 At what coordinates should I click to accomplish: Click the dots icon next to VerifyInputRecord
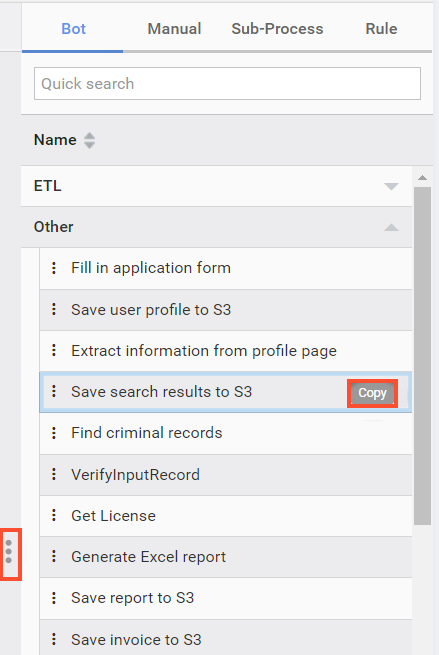point(54,474)
